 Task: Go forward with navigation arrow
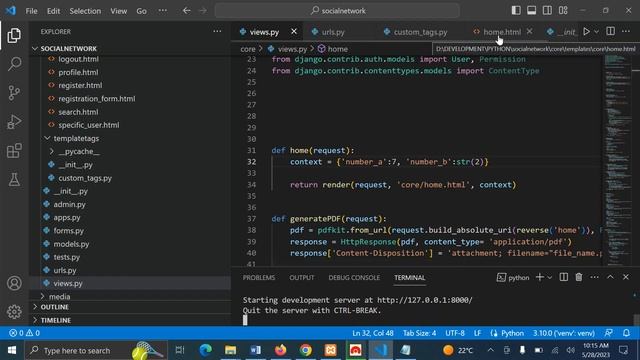pyautogui.click(x=203, y=11)
